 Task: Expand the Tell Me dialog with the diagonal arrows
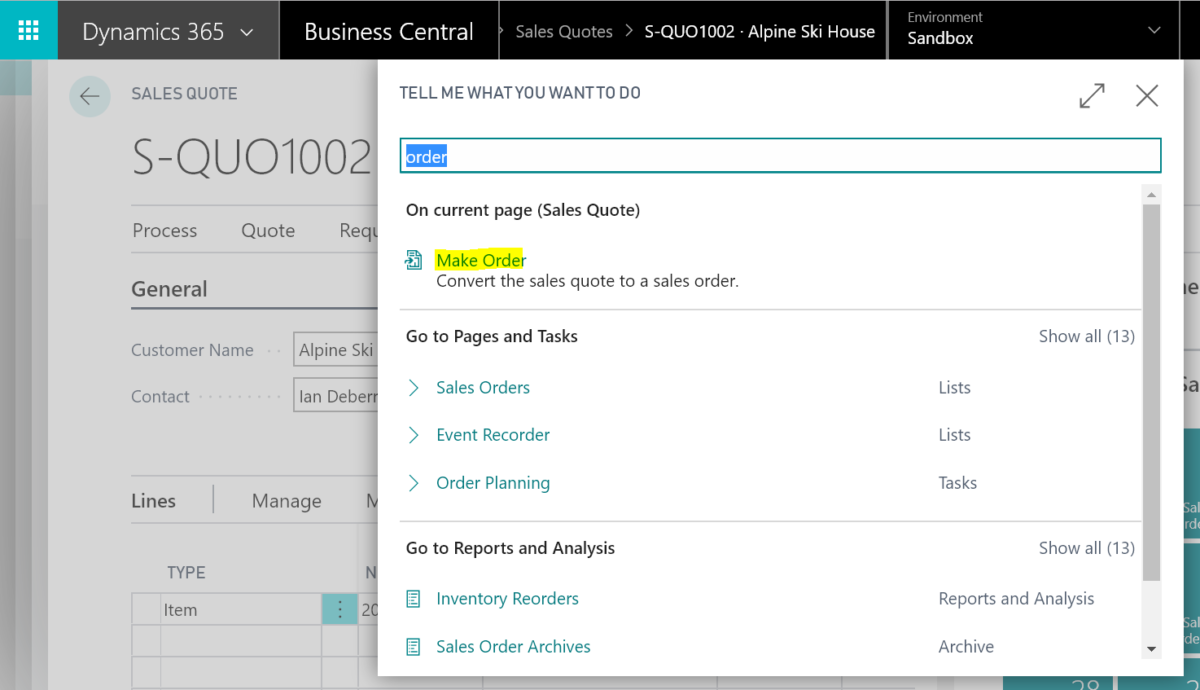tap(1092, 96)
